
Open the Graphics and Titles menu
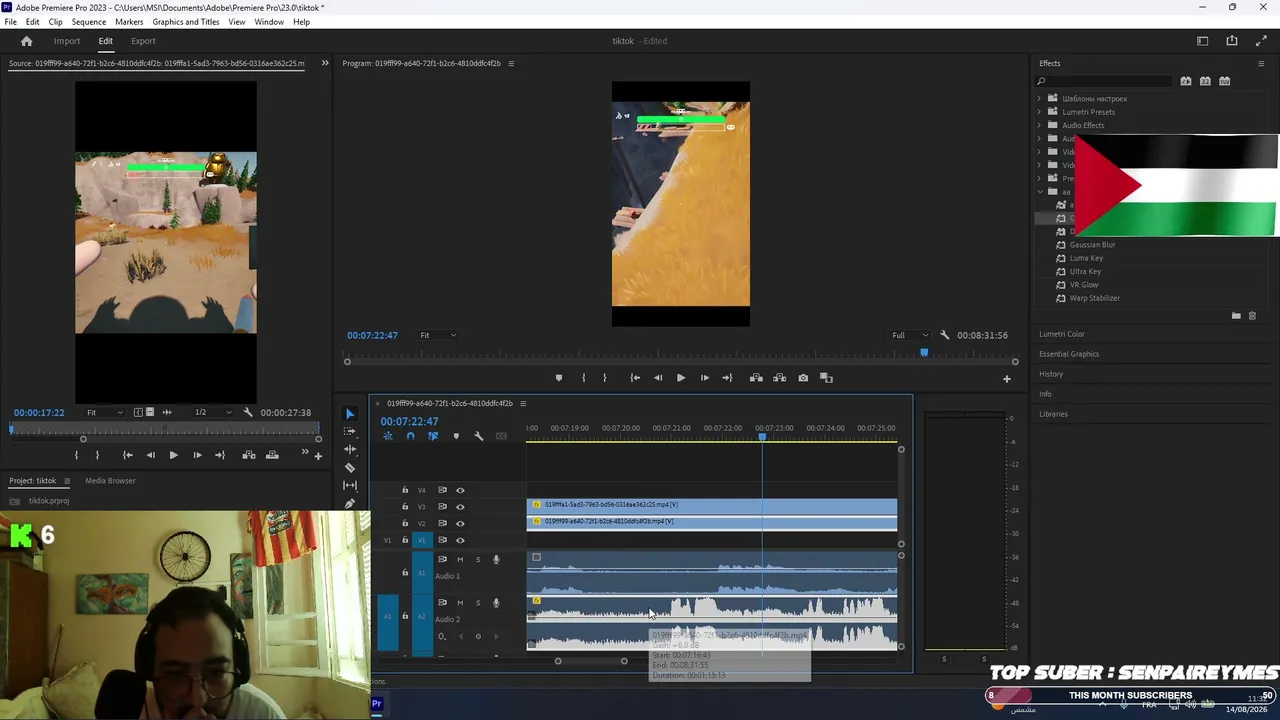click(x=186, y=22)
